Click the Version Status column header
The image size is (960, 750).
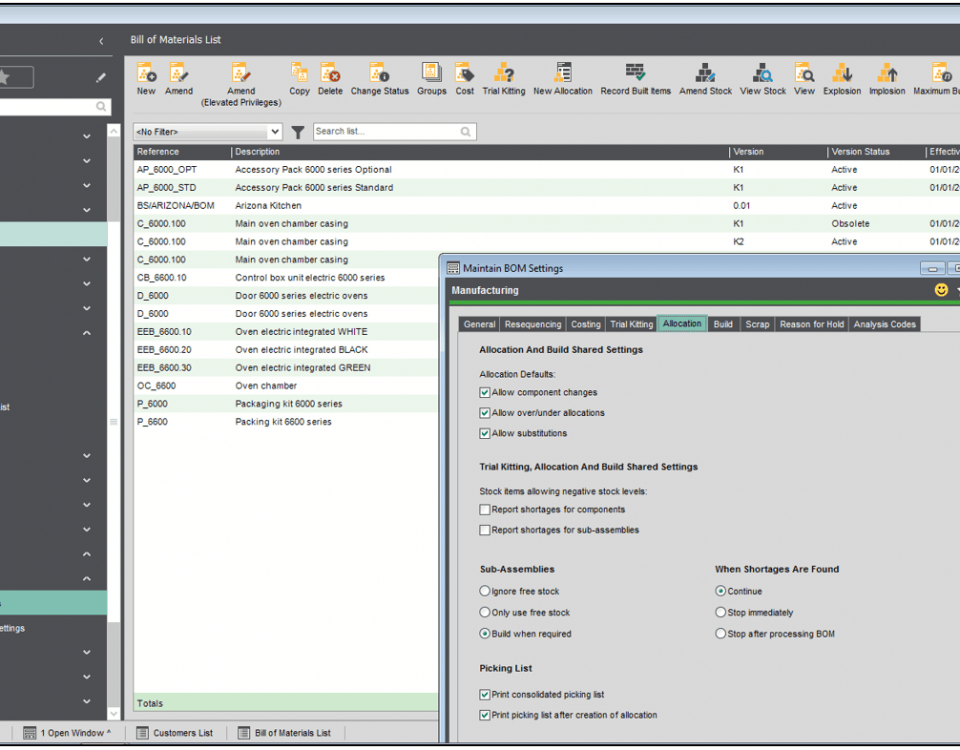click(876, 152)
